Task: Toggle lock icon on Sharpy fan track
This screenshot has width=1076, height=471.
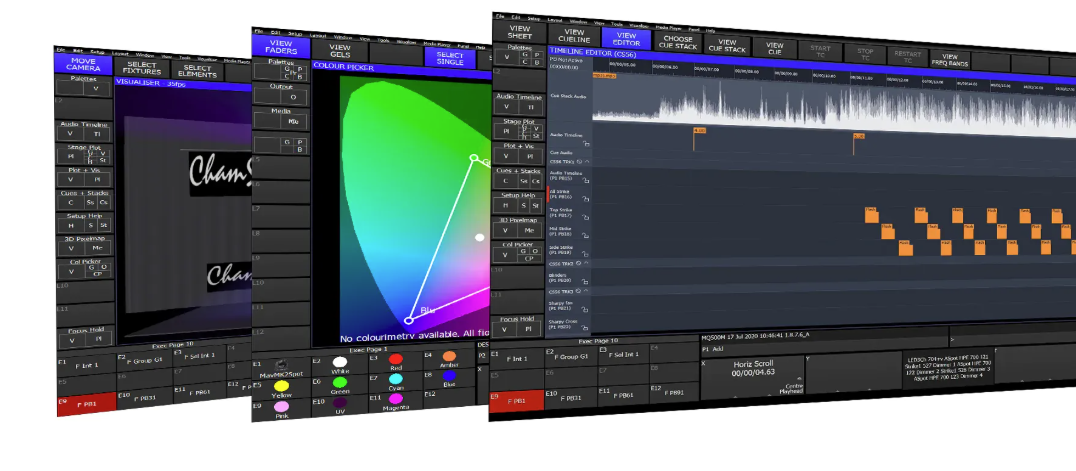Action: (587, 309)
